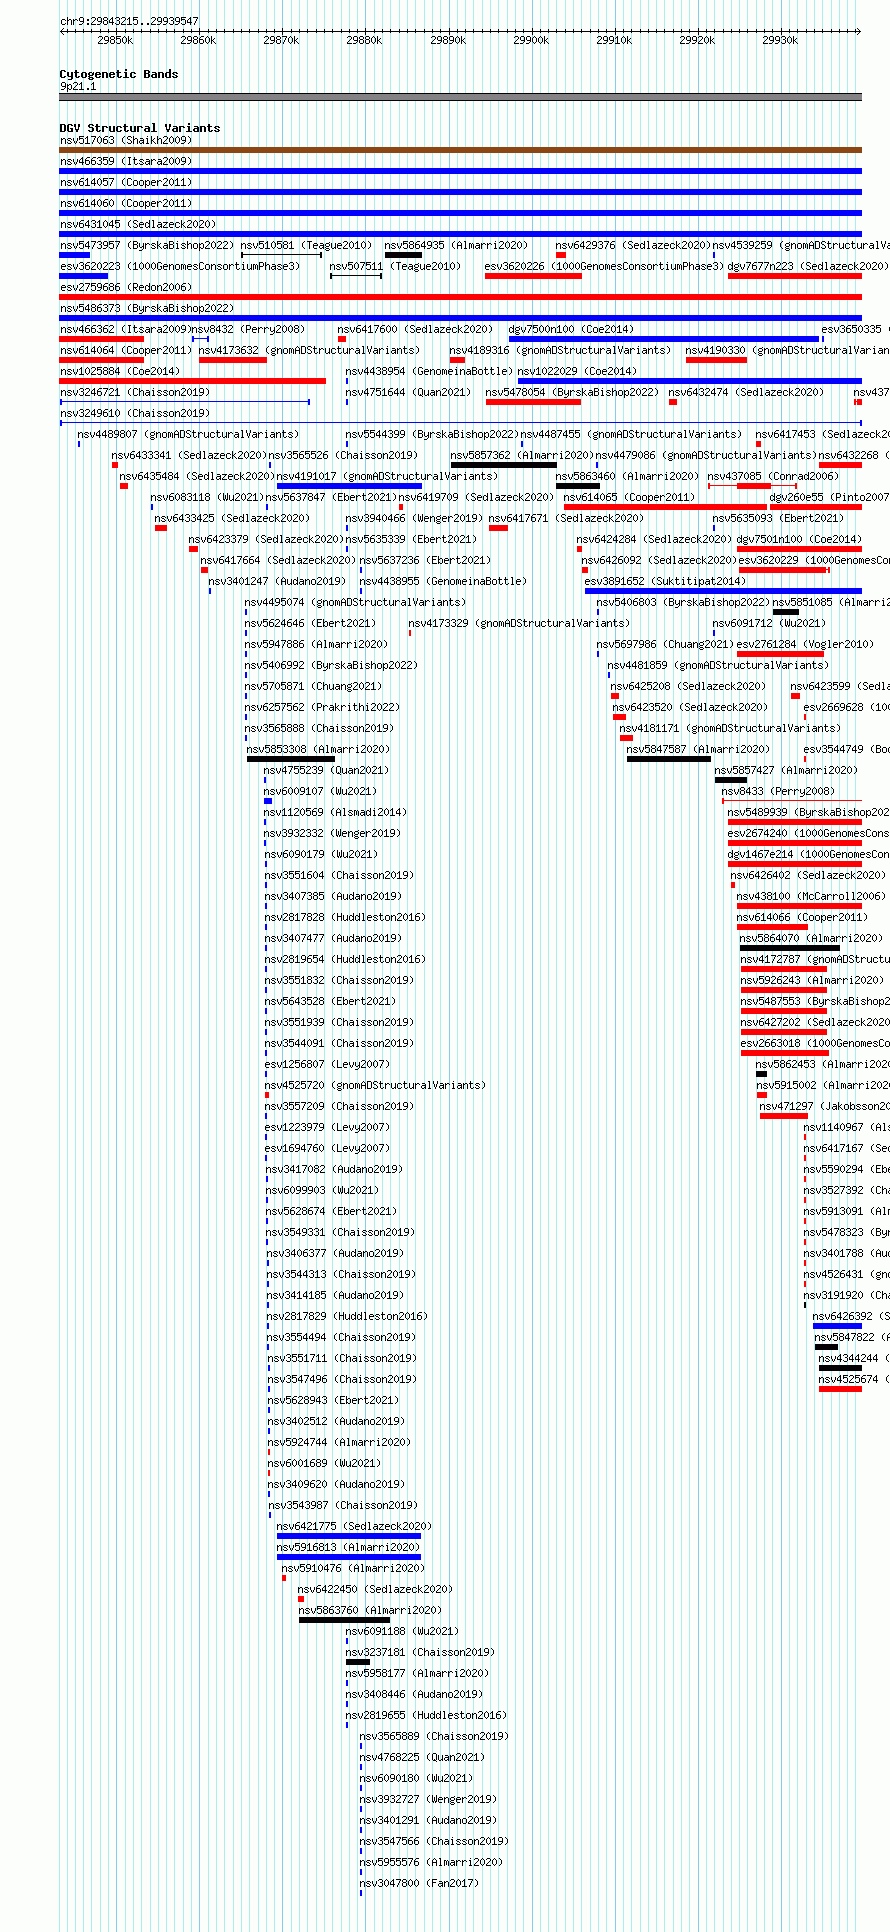Click nsv3401247 (Audano2019) label
This screenshot has height=1932, width=890.
click(x=278, y=581)
